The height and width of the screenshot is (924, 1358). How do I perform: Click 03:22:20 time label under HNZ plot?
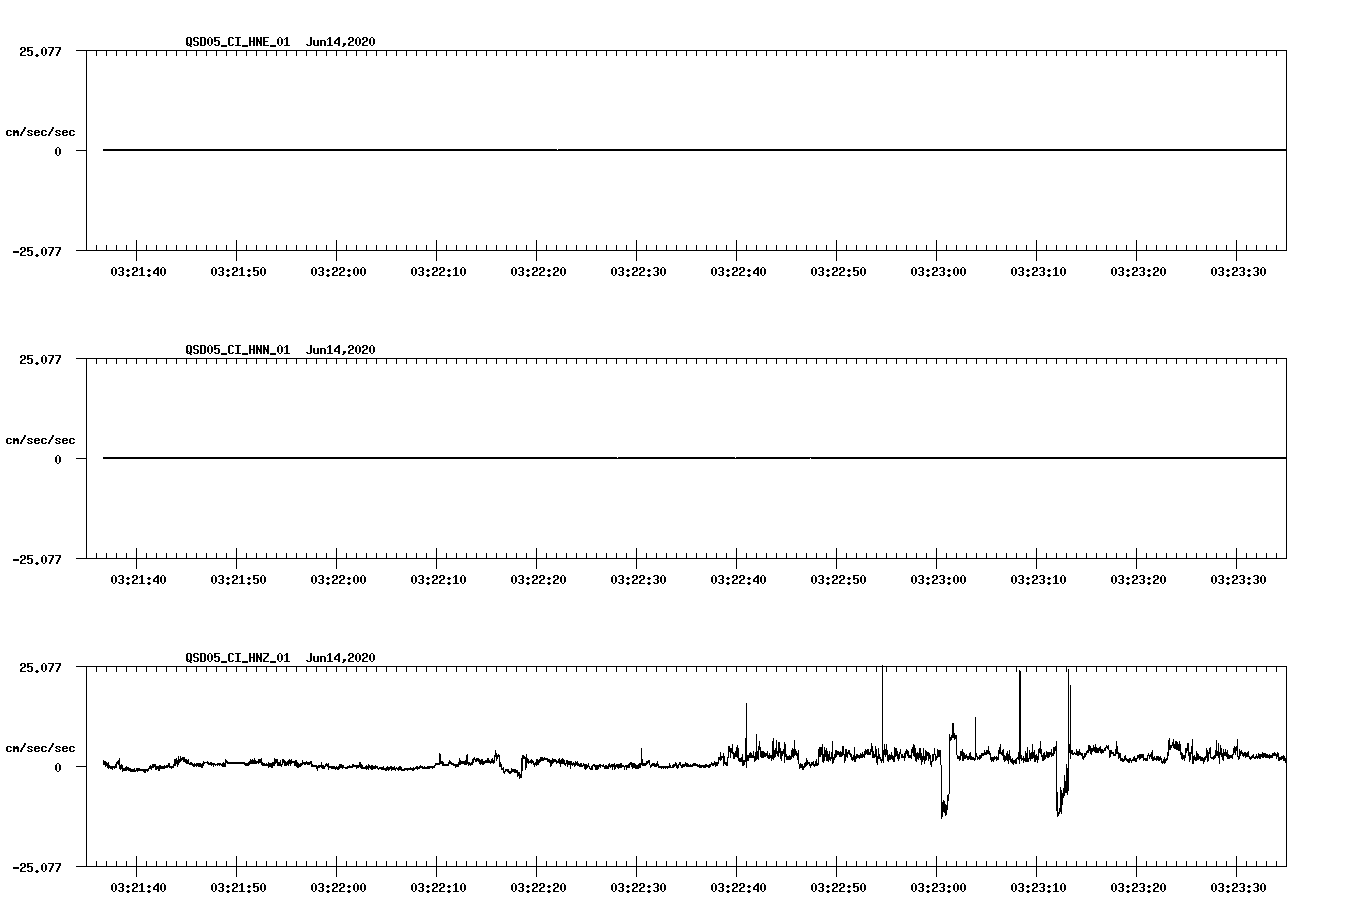538,888
